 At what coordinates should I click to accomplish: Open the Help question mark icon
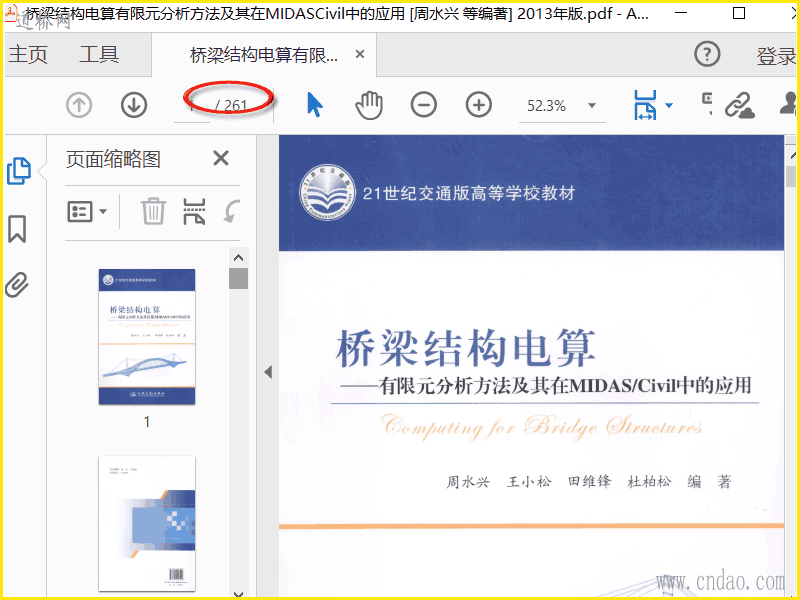point(707,54)
